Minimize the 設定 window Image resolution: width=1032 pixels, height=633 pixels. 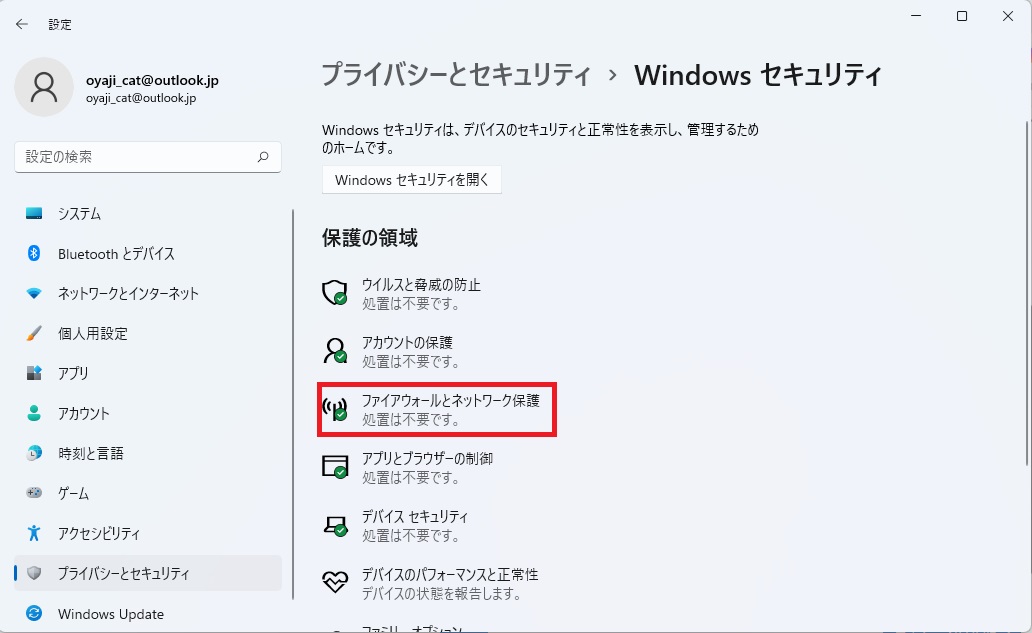coord(916,16)
